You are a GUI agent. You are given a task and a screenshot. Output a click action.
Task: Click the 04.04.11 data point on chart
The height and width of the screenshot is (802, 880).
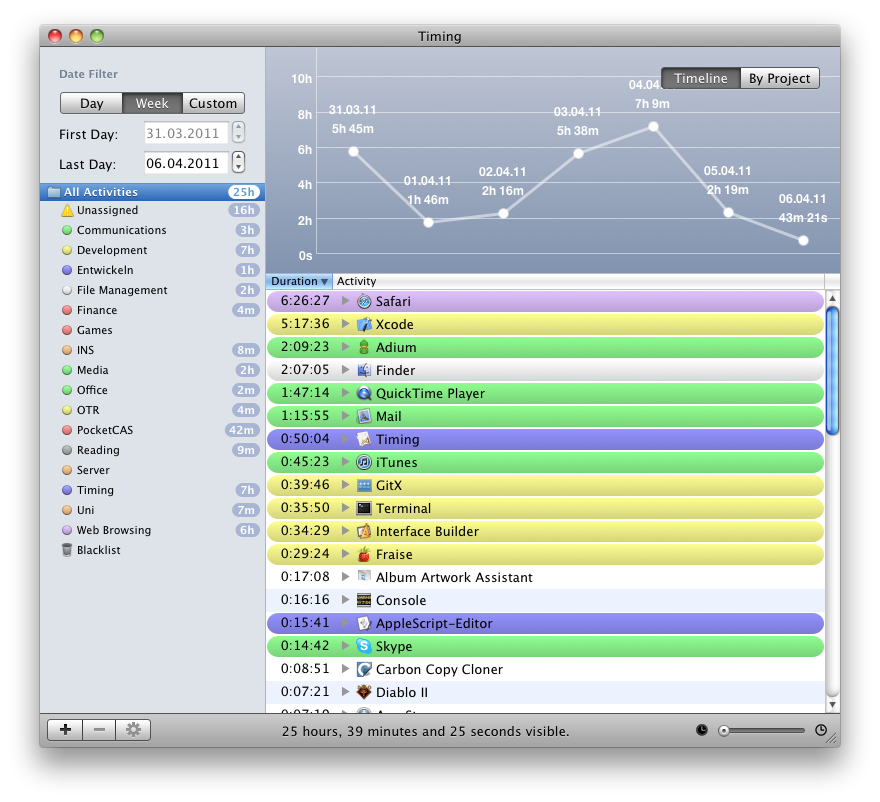click(653, 127)
